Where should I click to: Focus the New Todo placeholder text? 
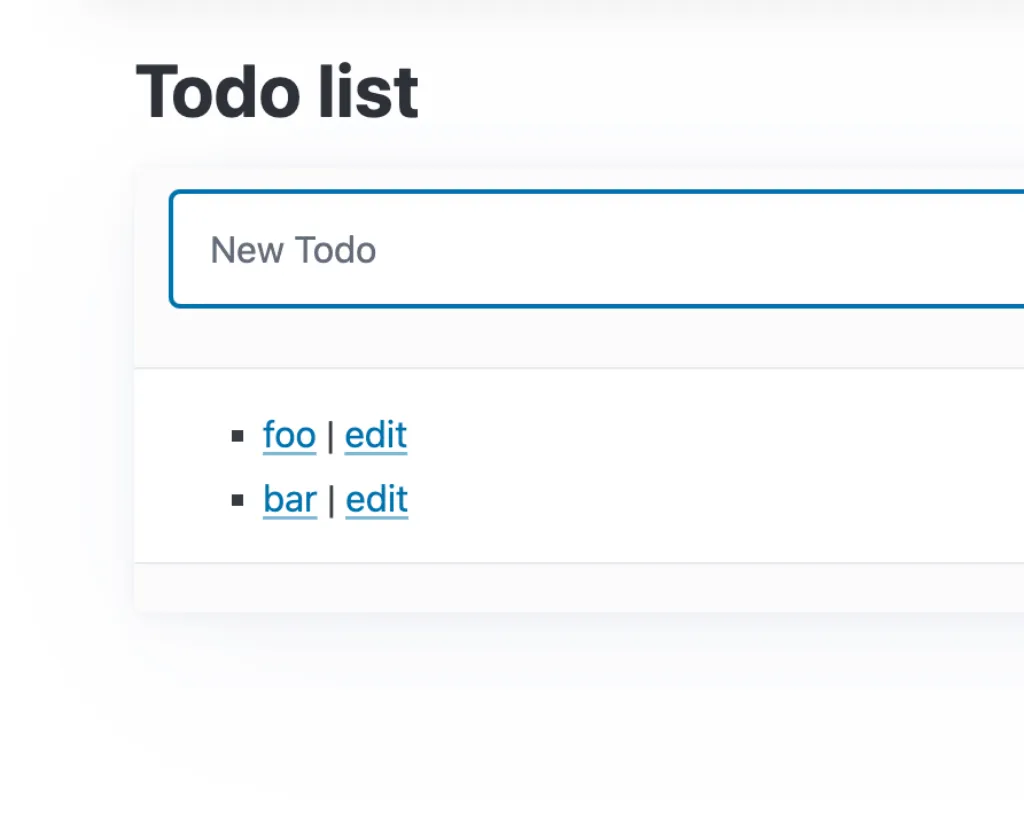coord(293,250)
